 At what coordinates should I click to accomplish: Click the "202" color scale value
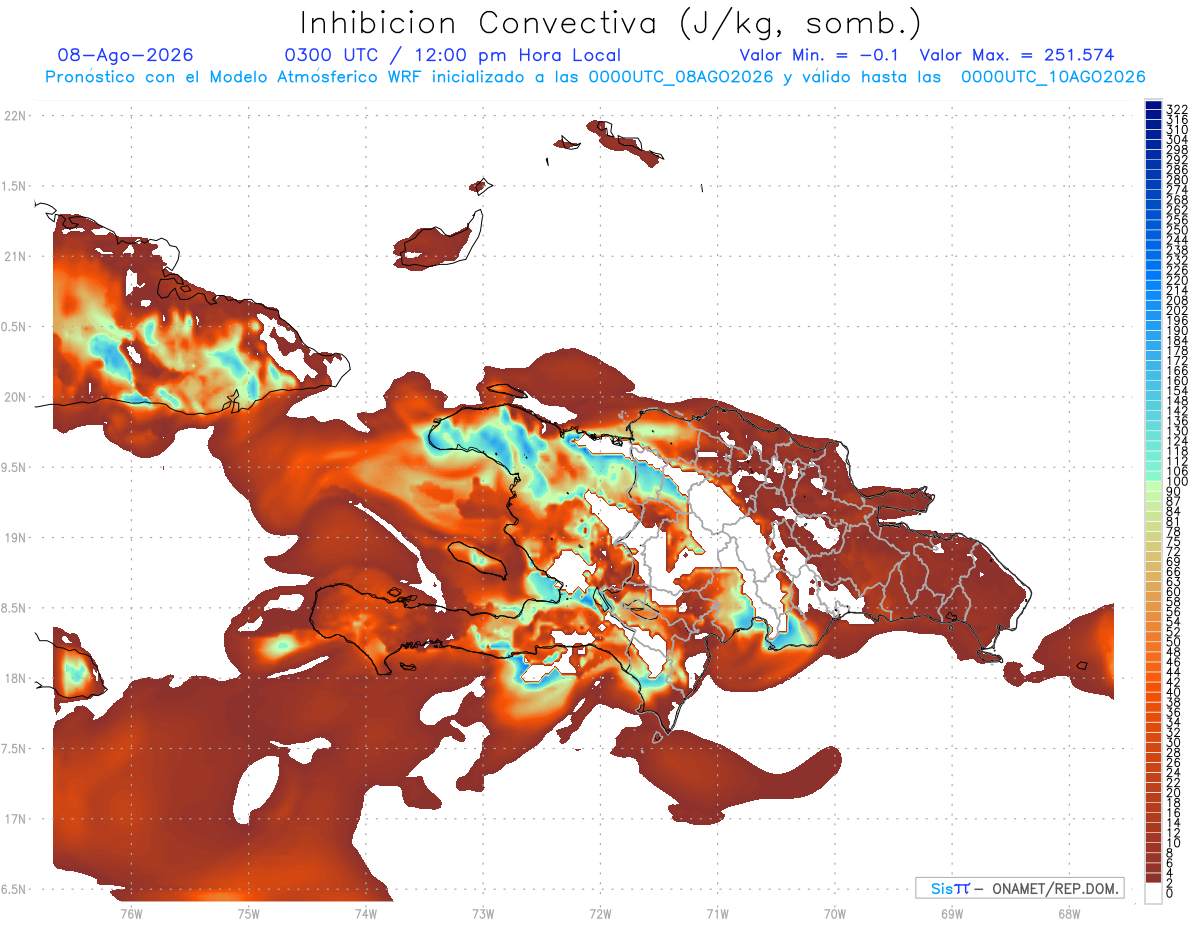pyautogui.click(x=1176, y=310)
